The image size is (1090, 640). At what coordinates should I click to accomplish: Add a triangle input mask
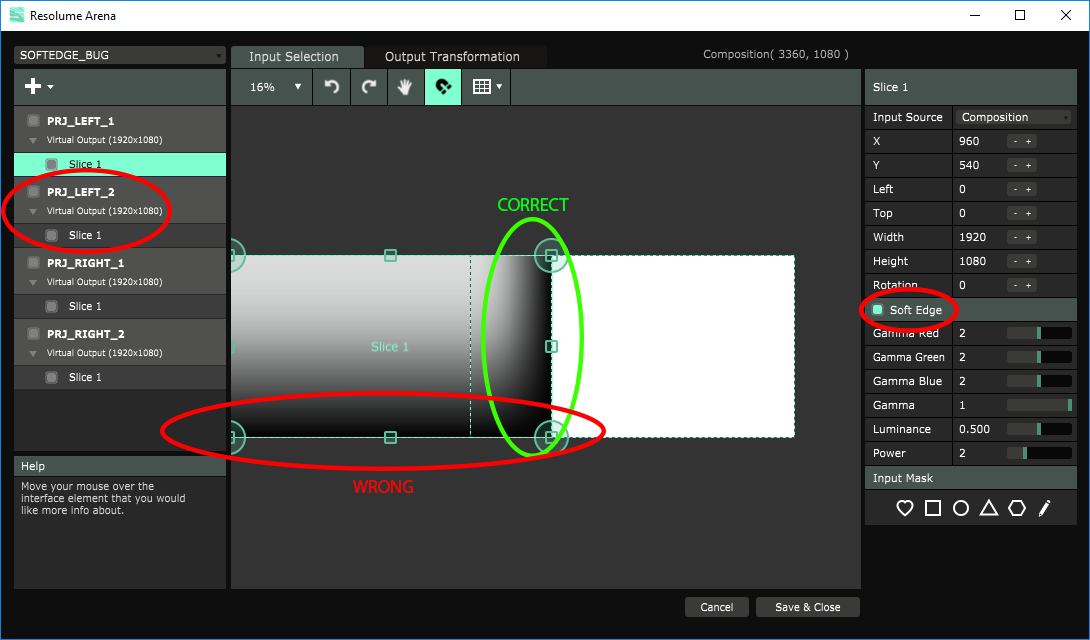(x=989, y=508)
